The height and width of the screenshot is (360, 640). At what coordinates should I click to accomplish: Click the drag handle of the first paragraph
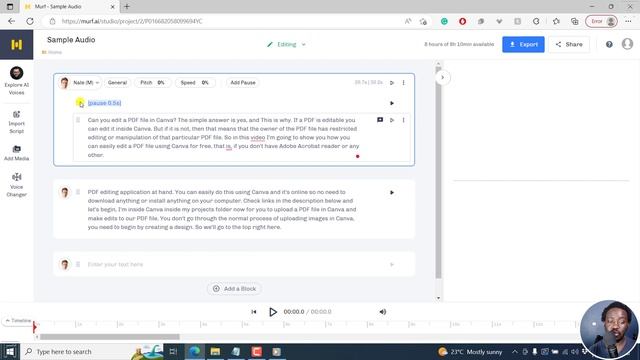tap(78, 120)
